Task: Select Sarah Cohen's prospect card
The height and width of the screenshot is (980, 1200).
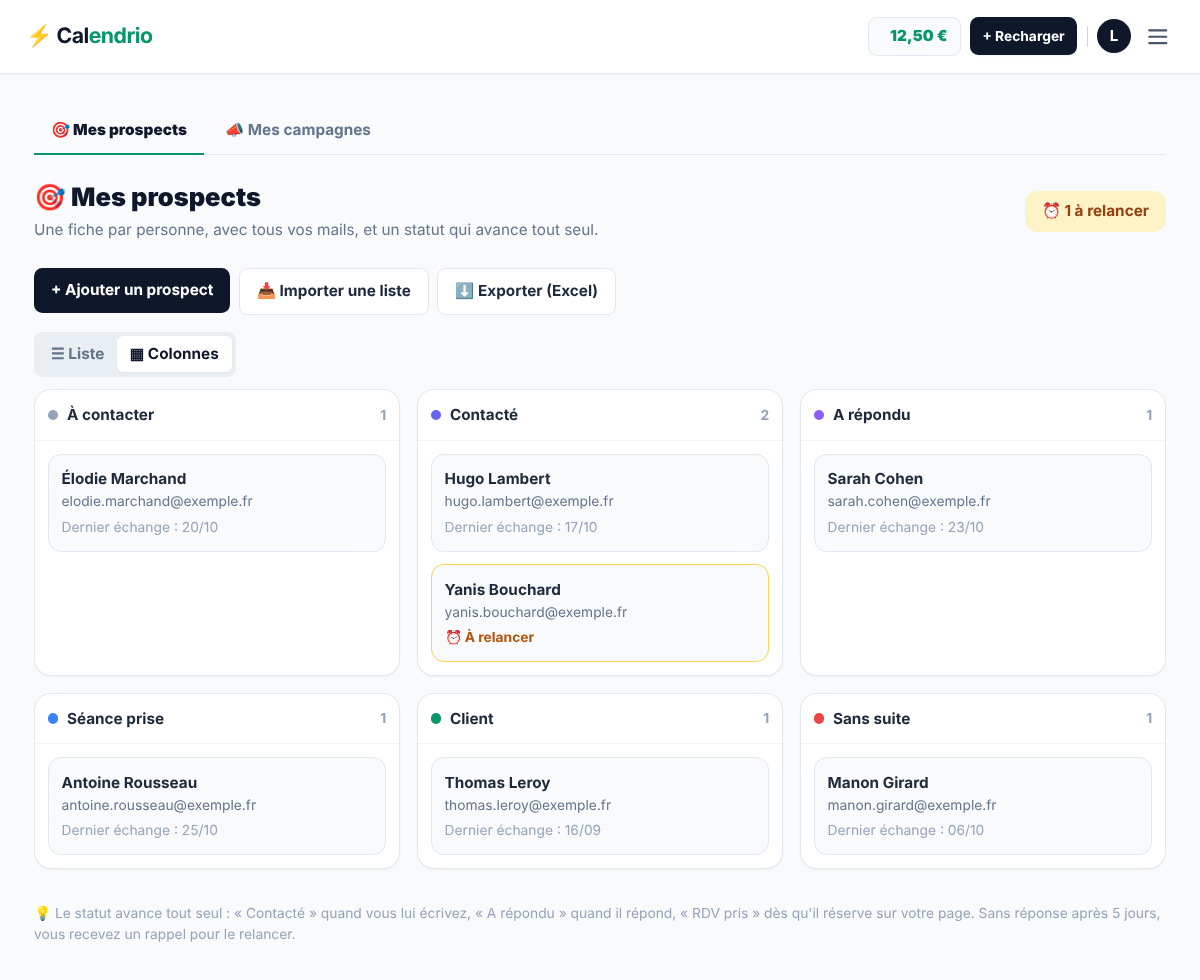Action: pos(983,503)
